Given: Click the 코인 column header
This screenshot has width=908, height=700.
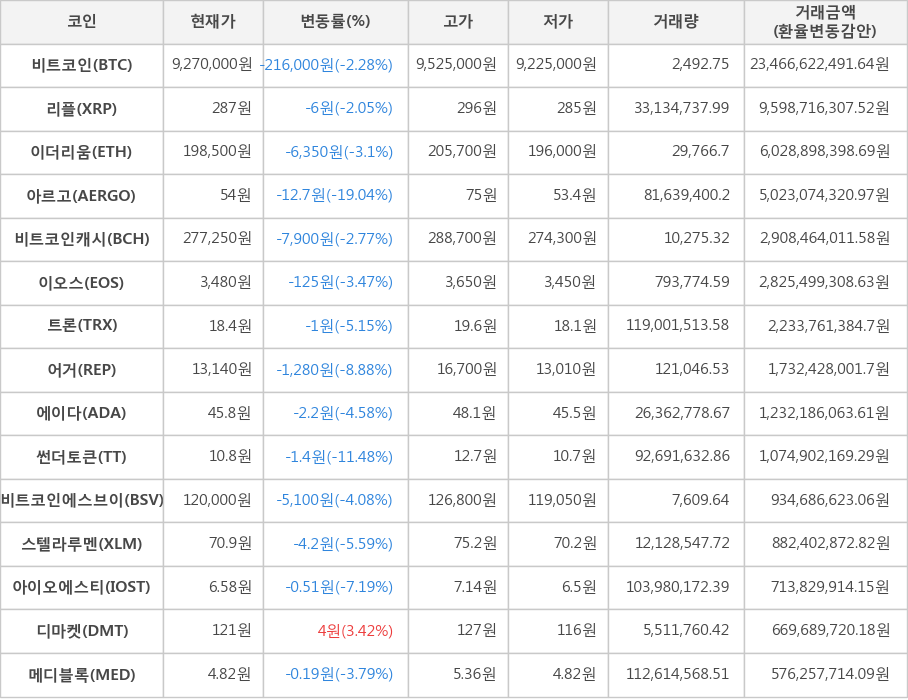Looking at the screenshot, I should (x=82, y=22).
